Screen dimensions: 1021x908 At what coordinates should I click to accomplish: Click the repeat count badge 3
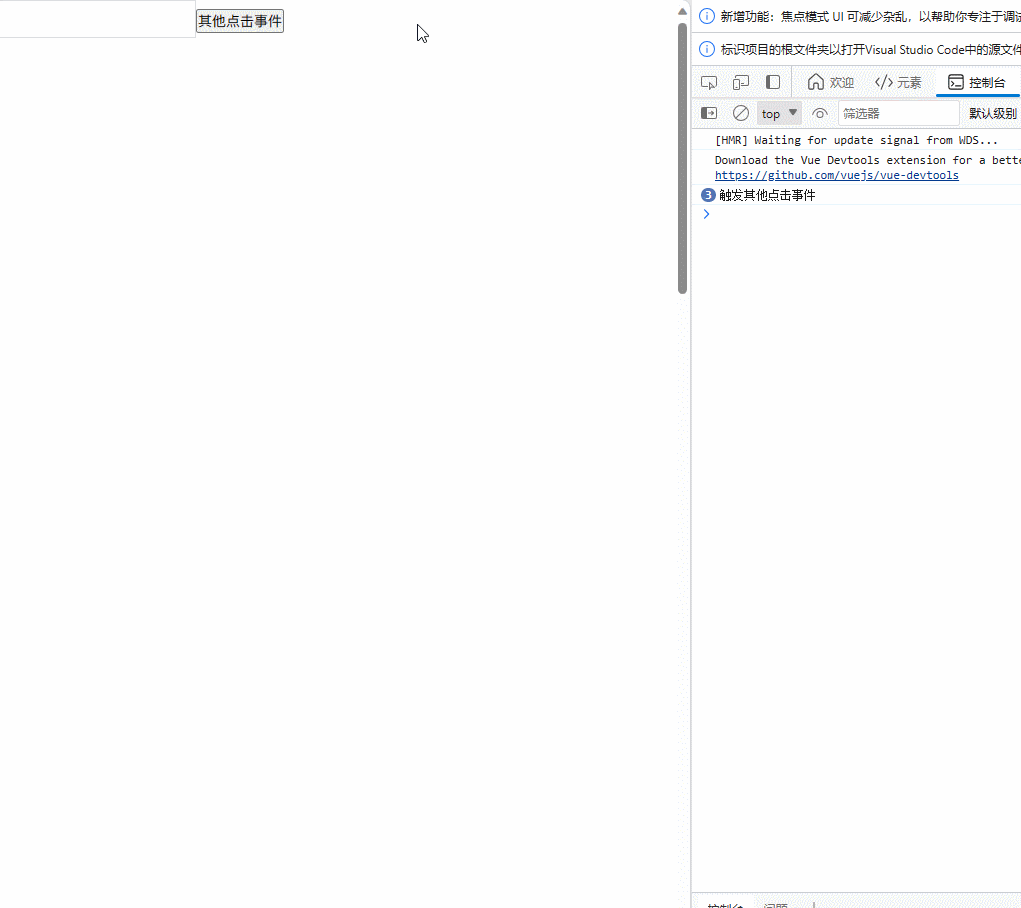[x=708, y=195]
